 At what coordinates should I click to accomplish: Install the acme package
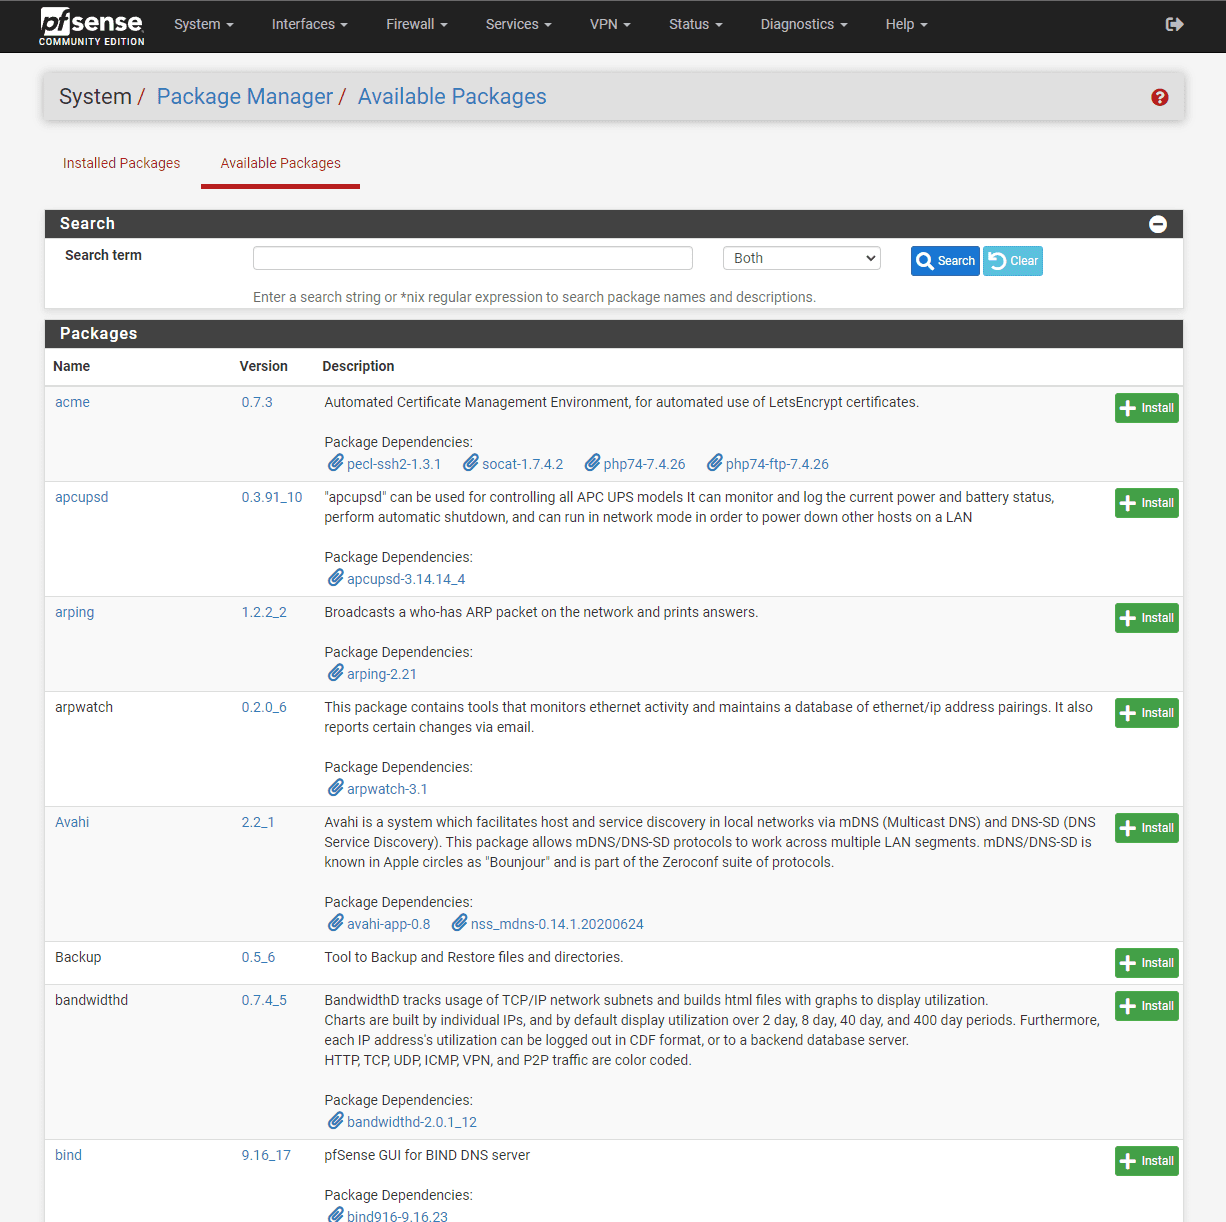click(1147, 408)
